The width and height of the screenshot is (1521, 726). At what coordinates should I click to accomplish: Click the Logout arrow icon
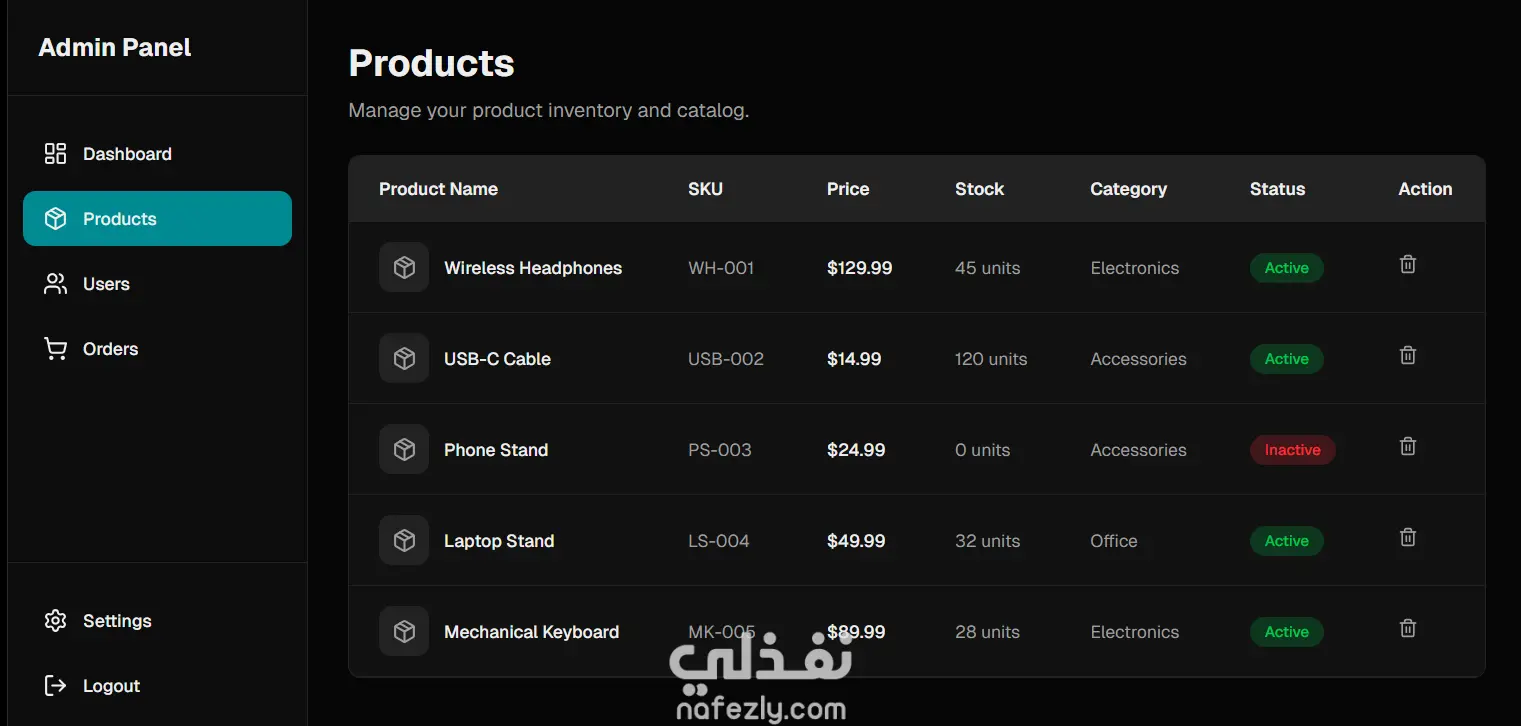point(56,686)
